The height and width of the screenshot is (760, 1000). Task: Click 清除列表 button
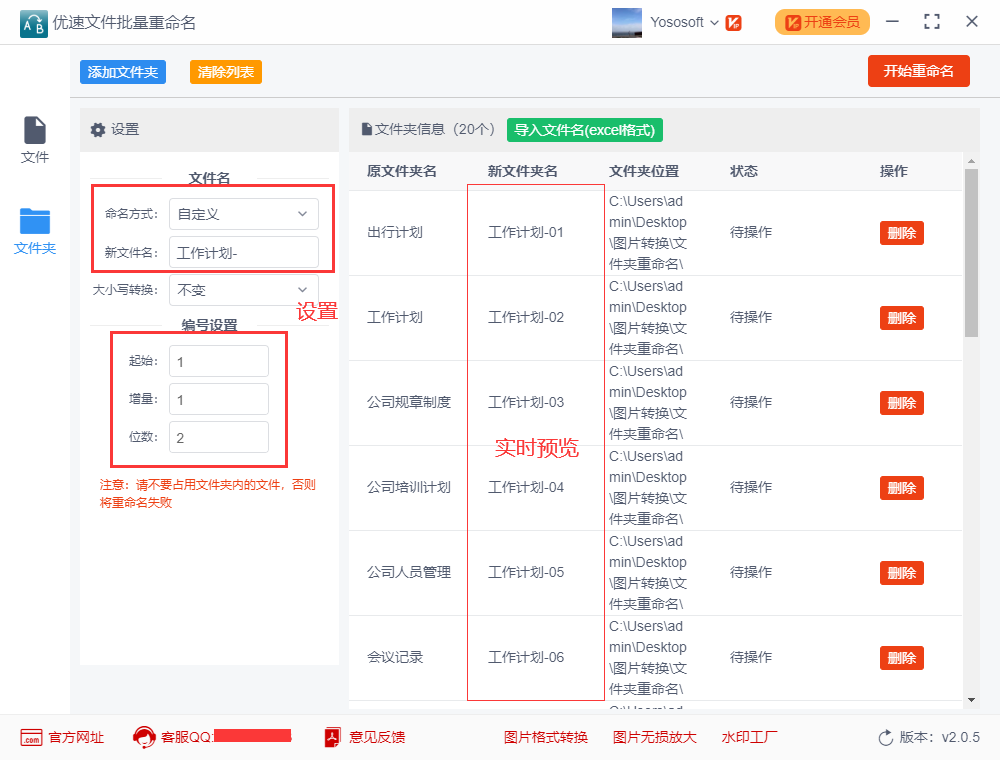coord(226,72)
